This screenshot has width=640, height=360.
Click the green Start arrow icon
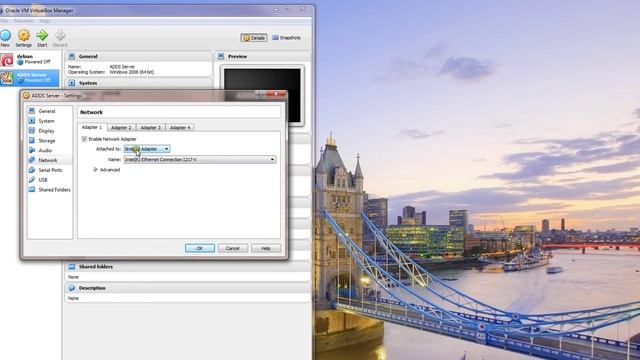[x=42, y=36]
